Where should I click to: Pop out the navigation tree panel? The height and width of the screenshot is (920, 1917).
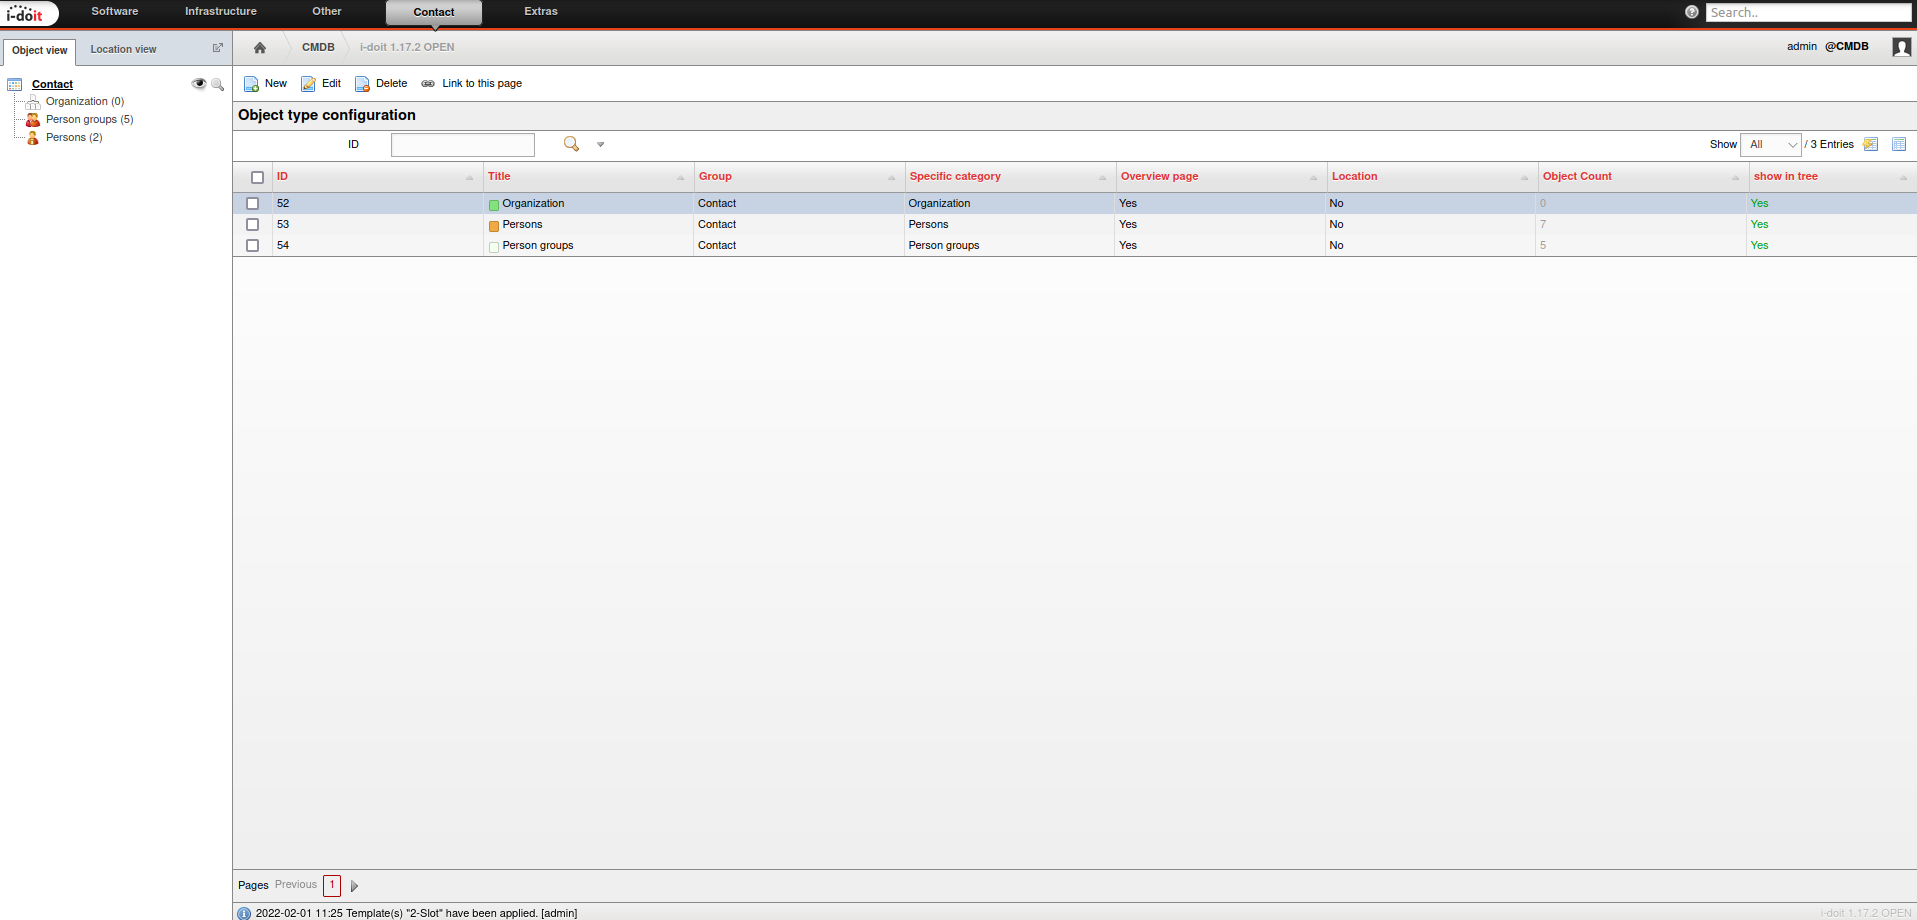(218, 48)
